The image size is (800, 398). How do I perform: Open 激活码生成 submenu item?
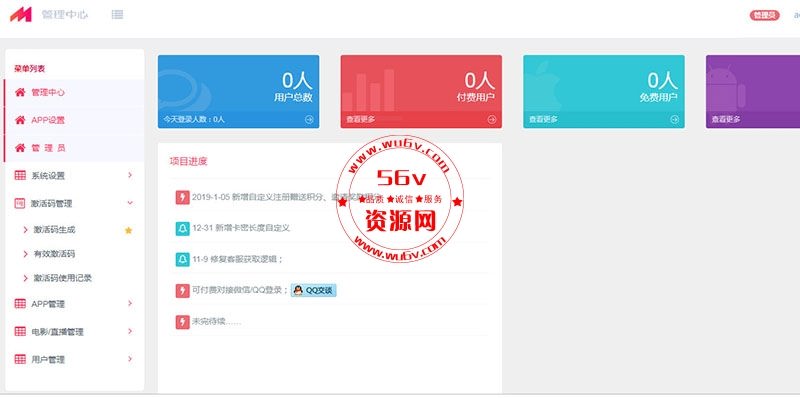pos(55,230)
